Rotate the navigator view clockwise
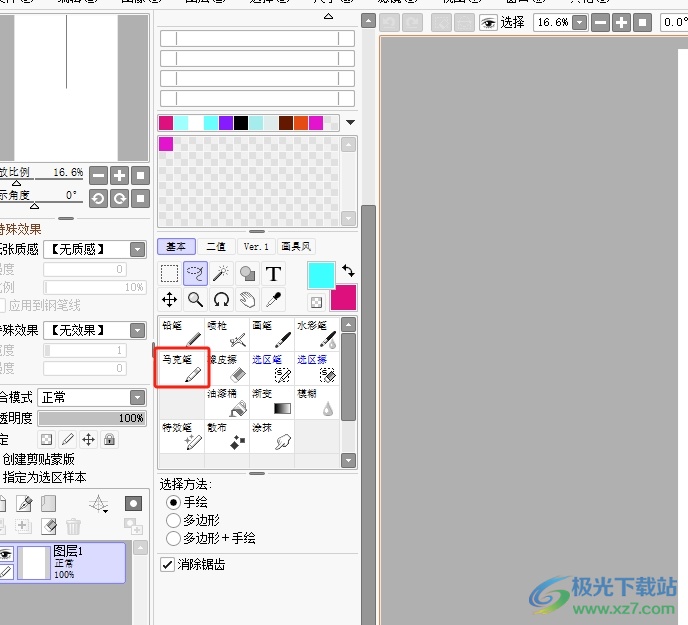This screenshot has width=688, height=625. click(x=119, y=198)
